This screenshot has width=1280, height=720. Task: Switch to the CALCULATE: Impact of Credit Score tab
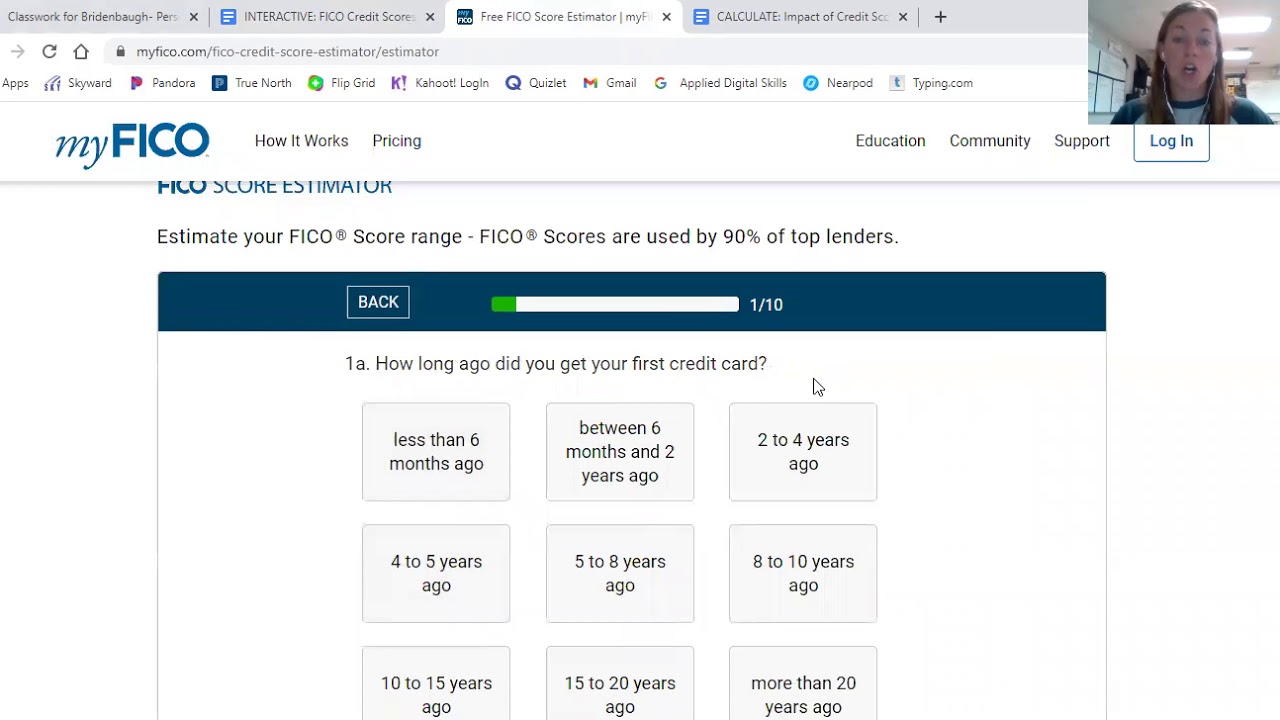click(x=800, y=17)
